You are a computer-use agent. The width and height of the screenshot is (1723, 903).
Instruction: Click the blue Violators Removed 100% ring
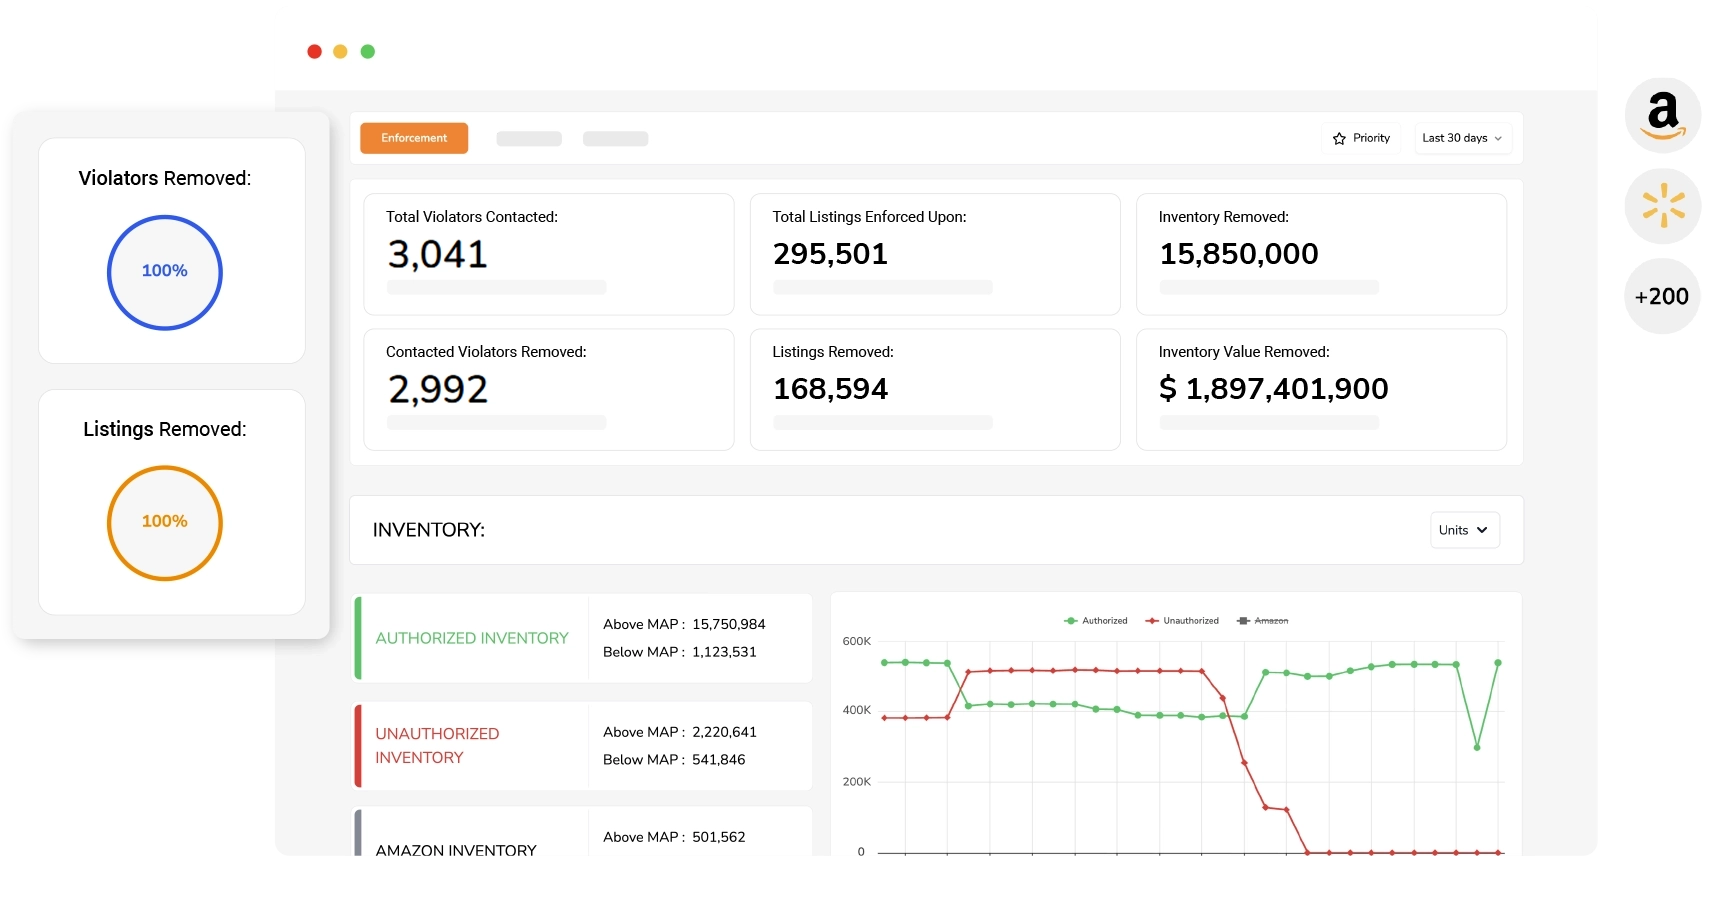pyautogui.click(x=165, y=272)
